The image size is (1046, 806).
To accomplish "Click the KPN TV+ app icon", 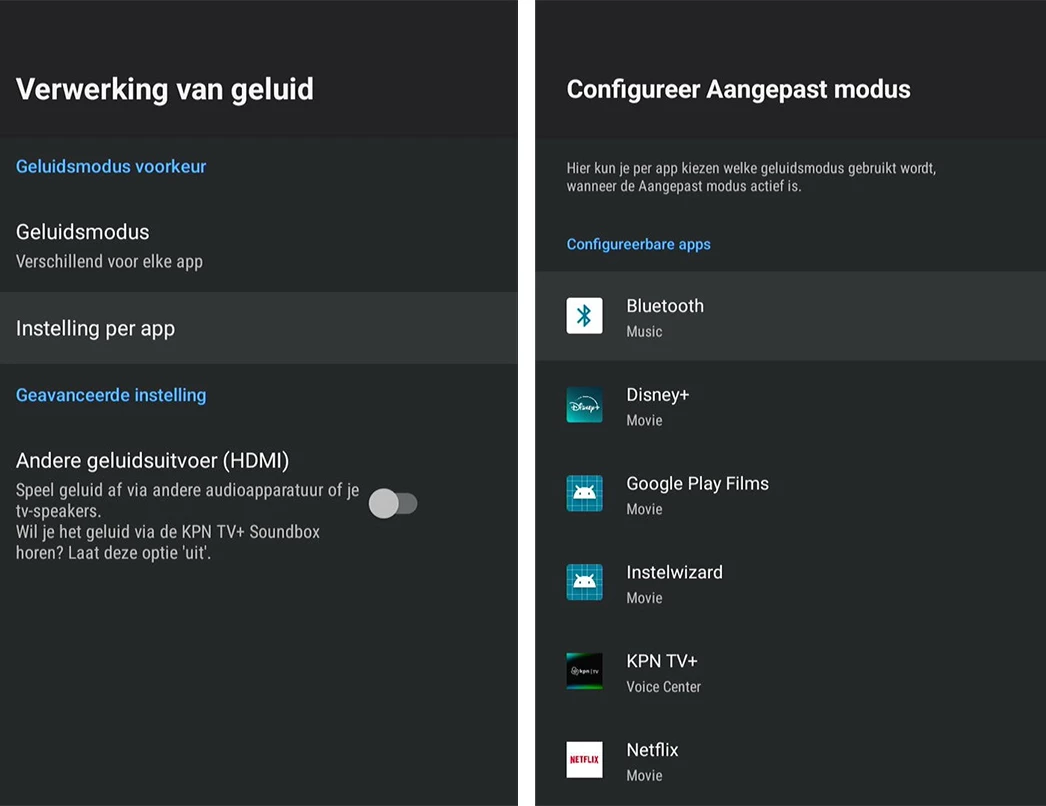I will point(584,672).
